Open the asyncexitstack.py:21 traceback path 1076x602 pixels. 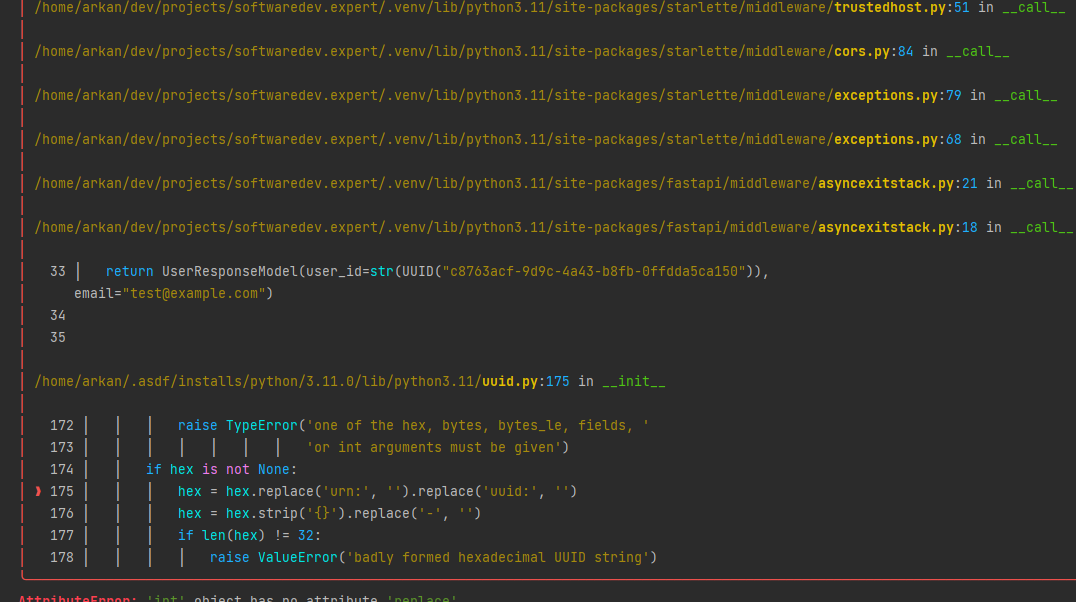(x=506, y=183)
